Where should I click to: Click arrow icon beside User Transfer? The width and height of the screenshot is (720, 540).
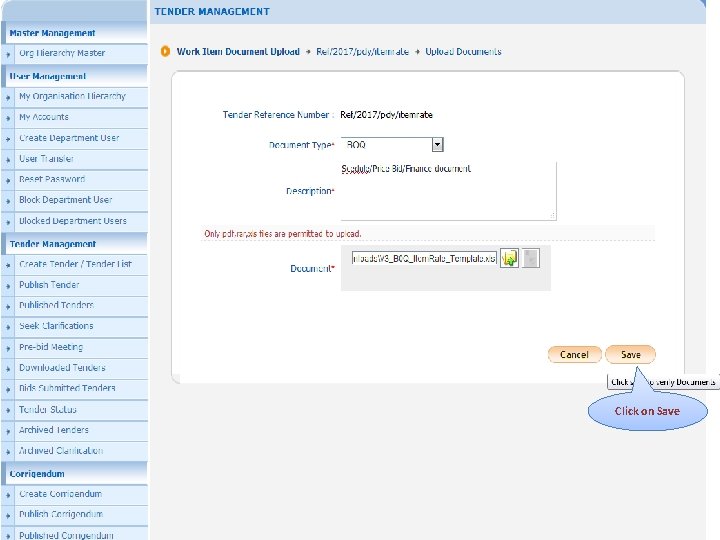click(8, 160)
